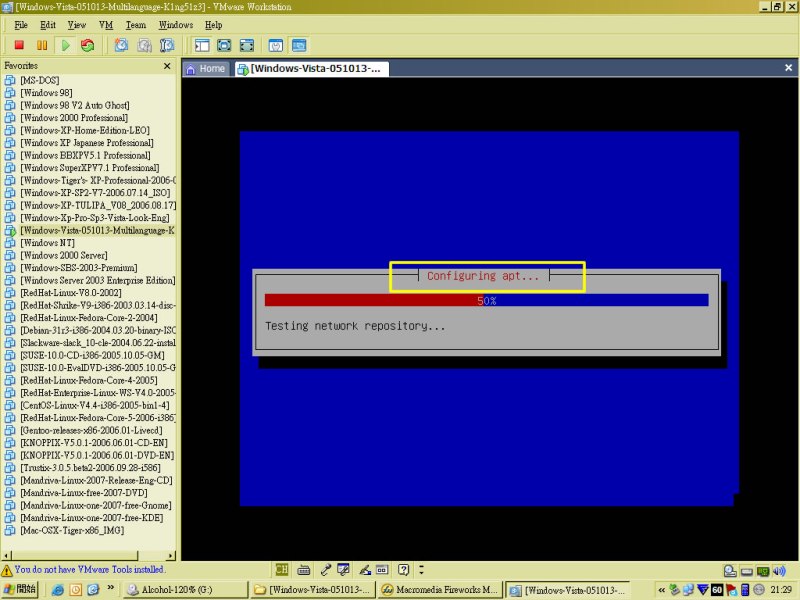Image resolution: width=800 pixels, height=600 pixels.
Task: Click the keyboard icon on the language bar
Action: click(304, 569)
